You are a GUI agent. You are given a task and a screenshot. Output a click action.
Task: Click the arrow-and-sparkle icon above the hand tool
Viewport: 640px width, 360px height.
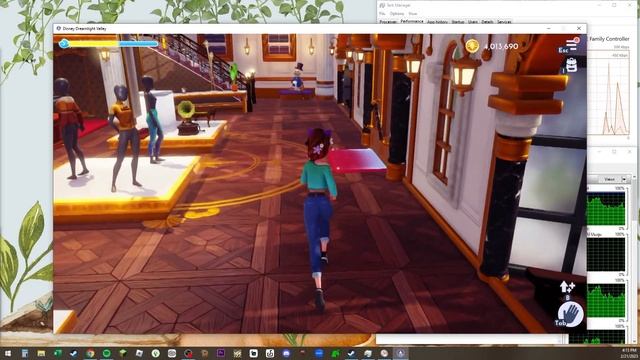click(x=567, y=287)
